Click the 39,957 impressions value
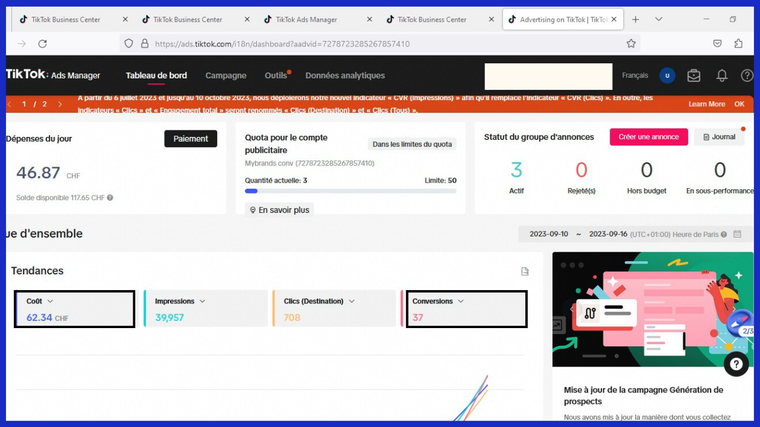The image size is (760, 427). pos(169,317)
